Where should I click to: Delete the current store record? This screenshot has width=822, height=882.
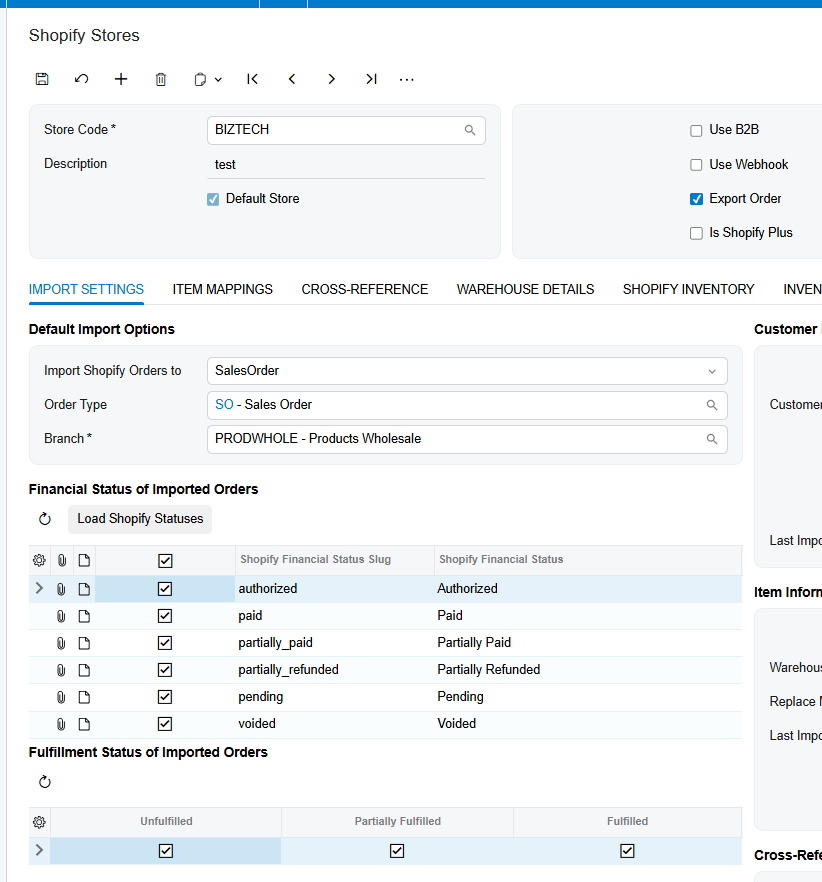(161, 79)
